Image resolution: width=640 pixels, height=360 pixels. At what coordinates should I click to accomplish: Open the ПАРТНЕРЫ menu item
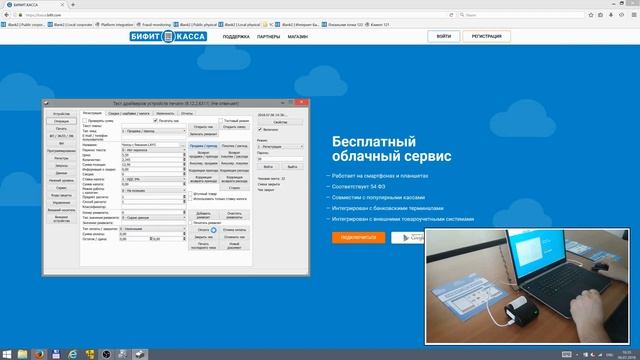tap(269, 37)
